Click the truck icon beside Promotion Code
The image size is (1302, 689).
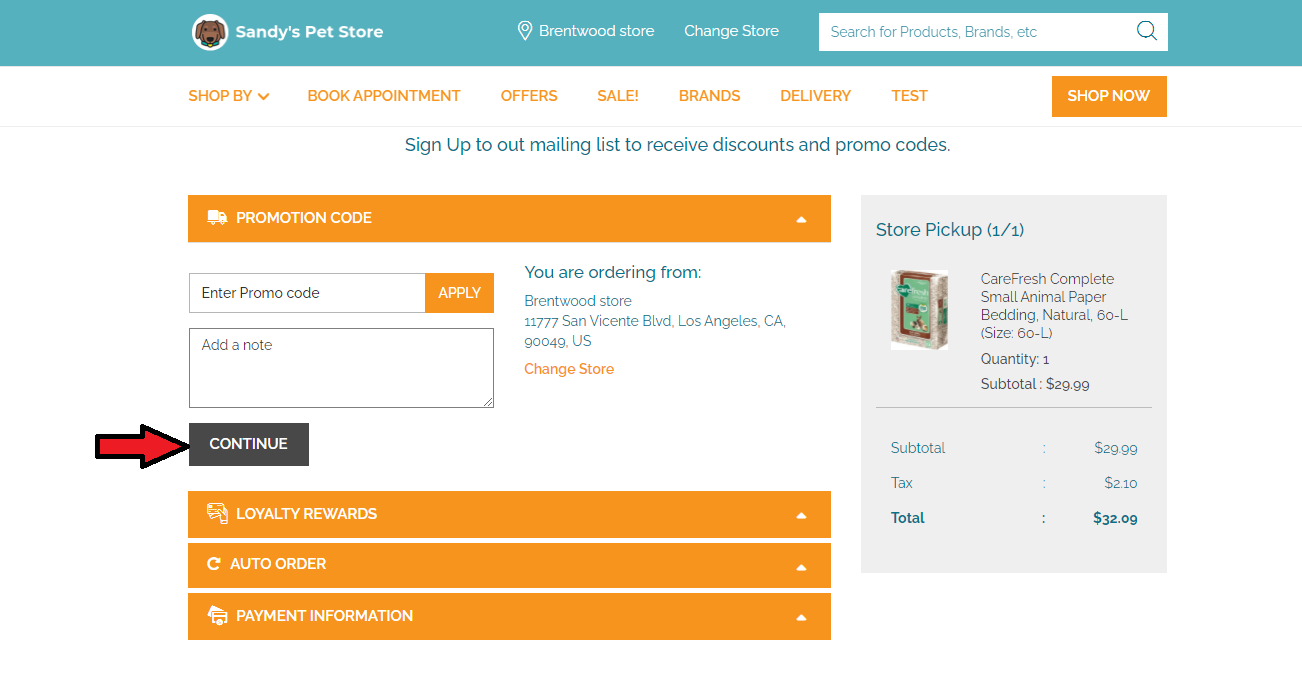coord(217,218)
